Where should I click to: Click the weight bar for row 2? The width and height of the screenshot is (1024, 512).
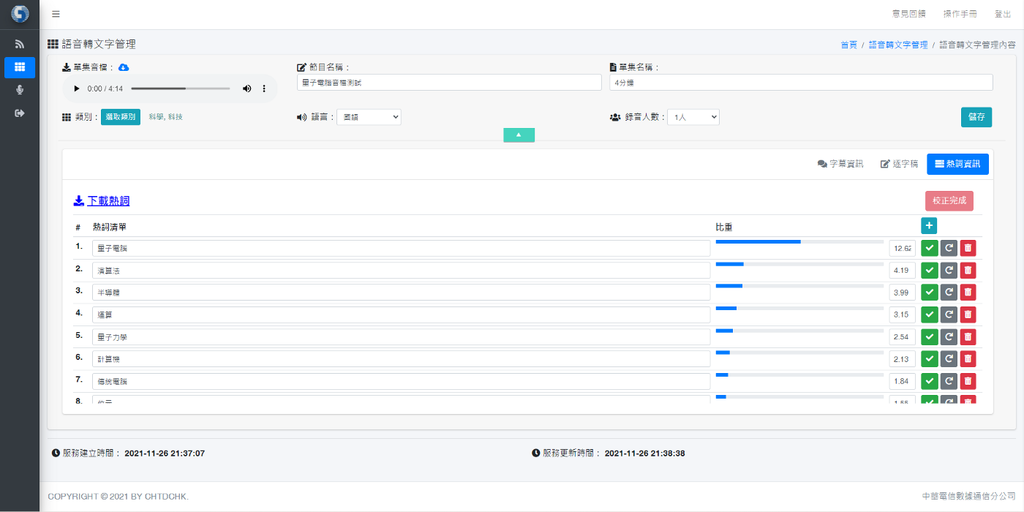(799, 264)
